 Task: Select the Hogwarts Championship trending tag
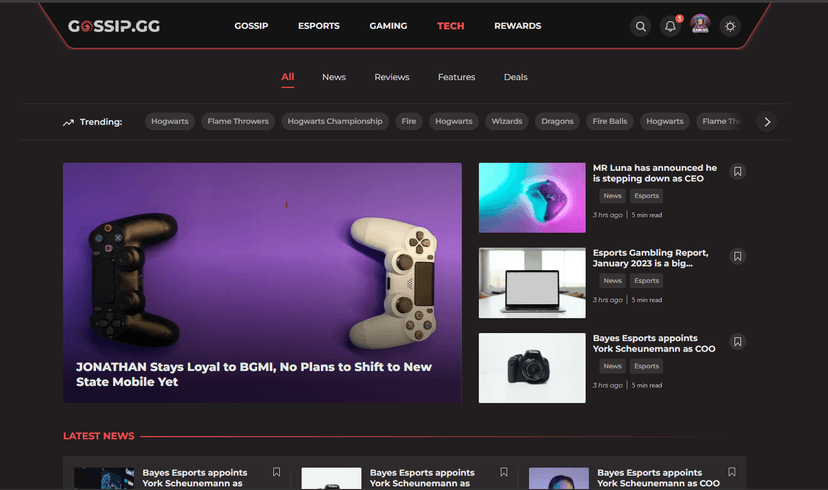coord(335,121)
